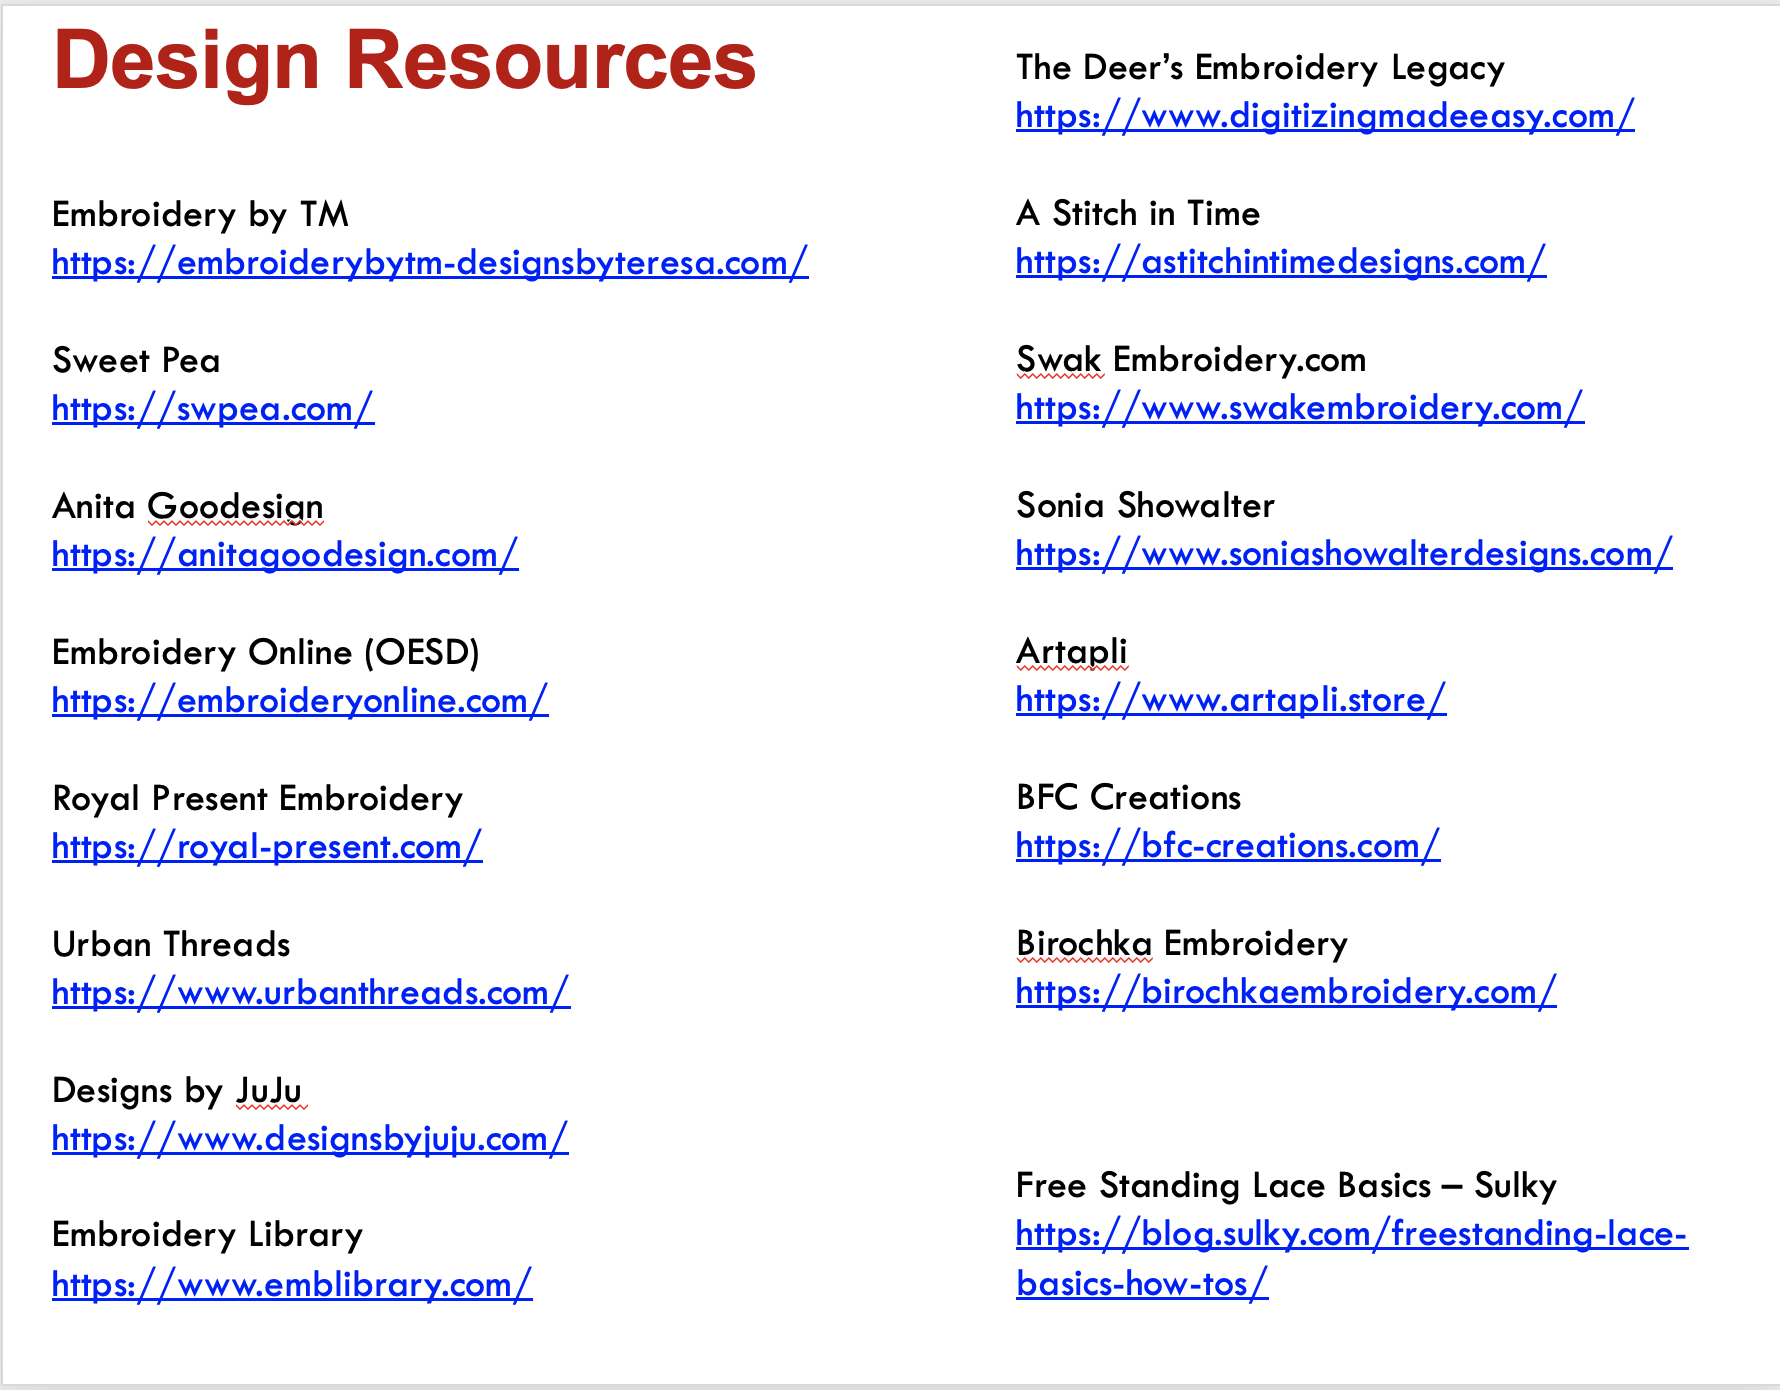Open the blog.sulky.com freestanding-lace link
1780x1390 pixels.
1352,1258
